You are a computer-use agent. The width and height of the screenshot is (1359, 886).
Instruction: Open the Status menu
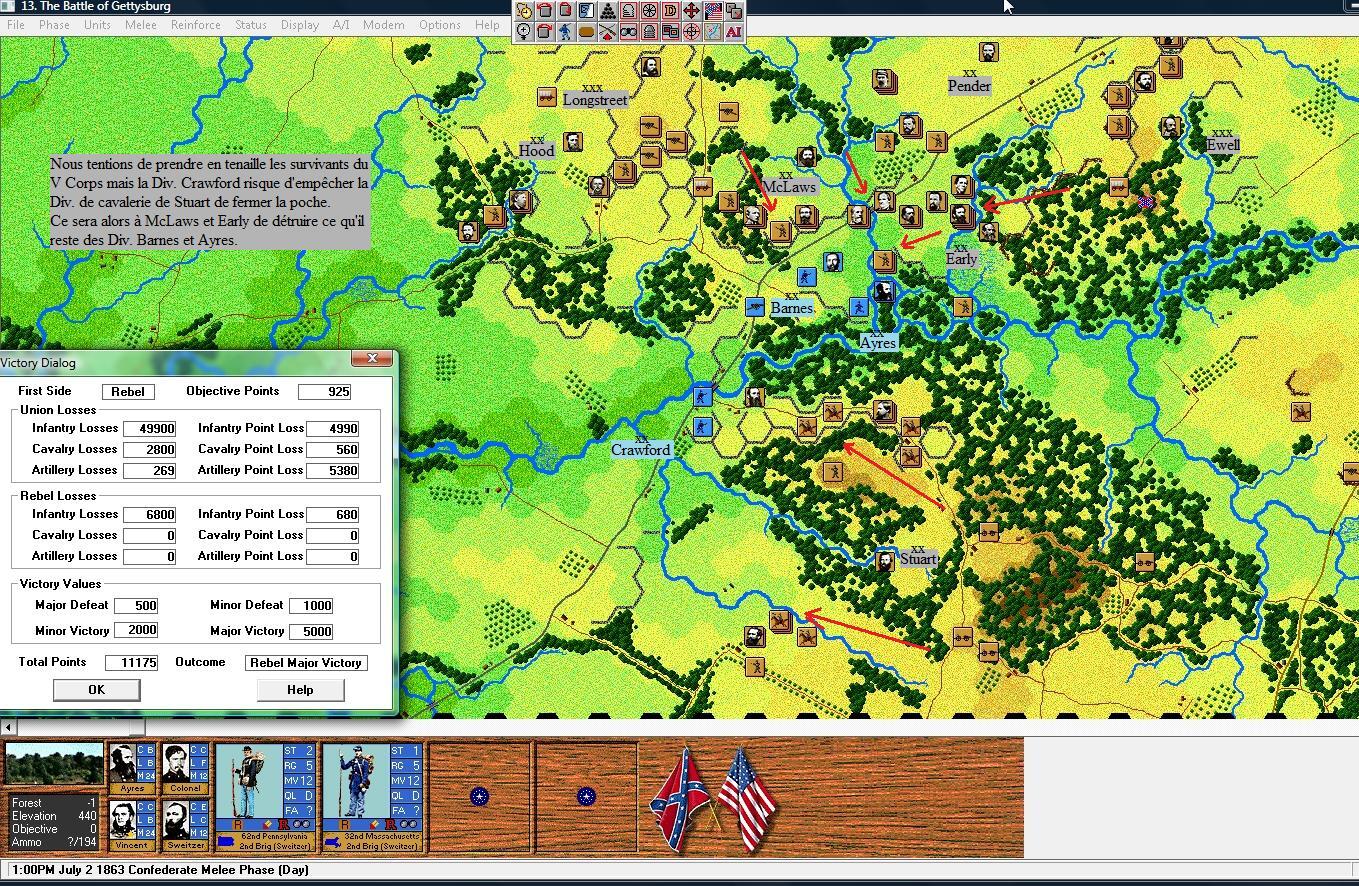(x=250, y=24)
